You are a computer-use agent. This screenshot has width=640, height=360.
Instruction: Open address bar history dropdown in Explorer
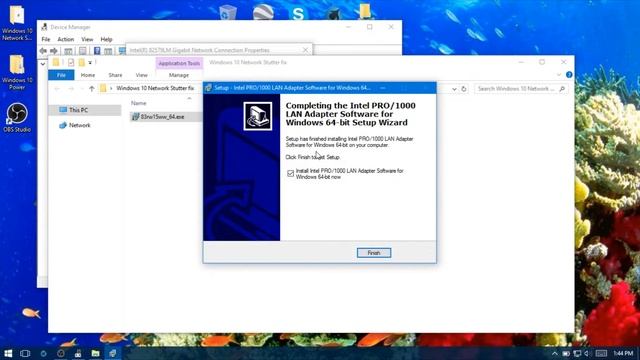point(454,89)
